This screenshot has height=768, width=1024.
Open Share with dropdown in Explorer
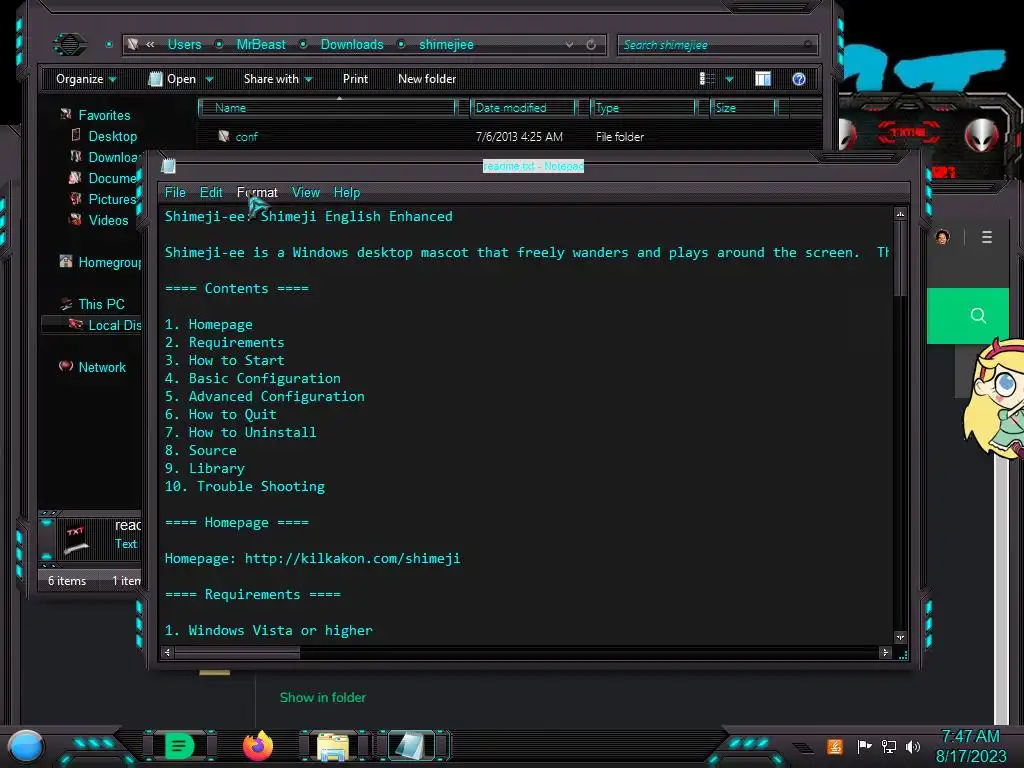coord(278,79)
